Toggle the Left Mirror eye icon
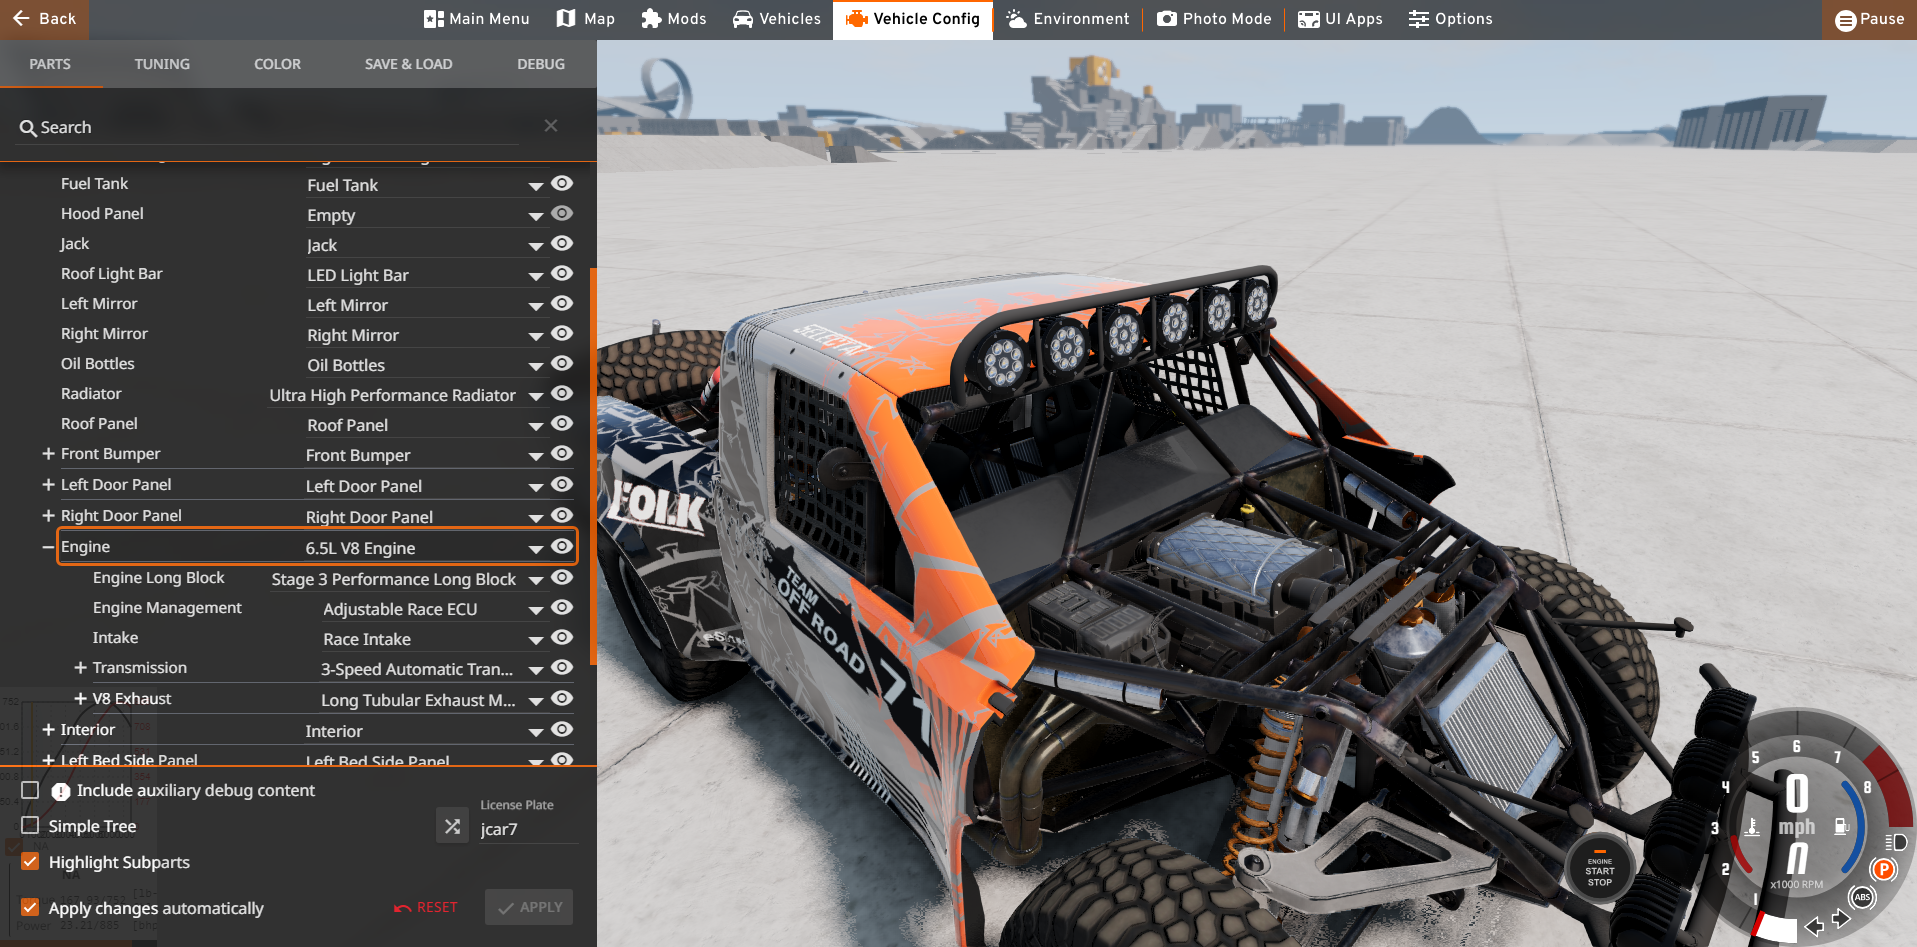The height and width of the screenshot is (947, 1917). (562, 303)
